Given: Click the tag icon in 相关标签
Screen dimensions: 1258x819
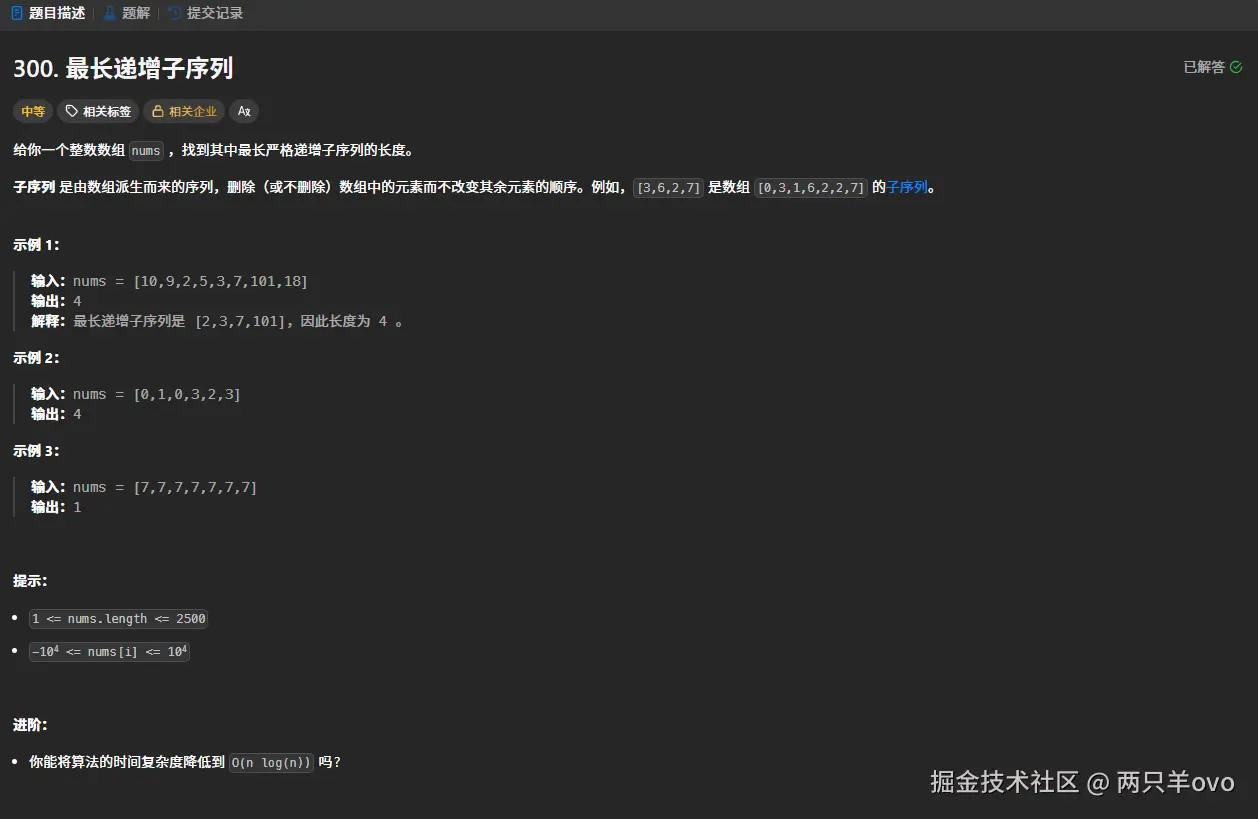Looking at the screenshot, I should click(x=72, y=111).
